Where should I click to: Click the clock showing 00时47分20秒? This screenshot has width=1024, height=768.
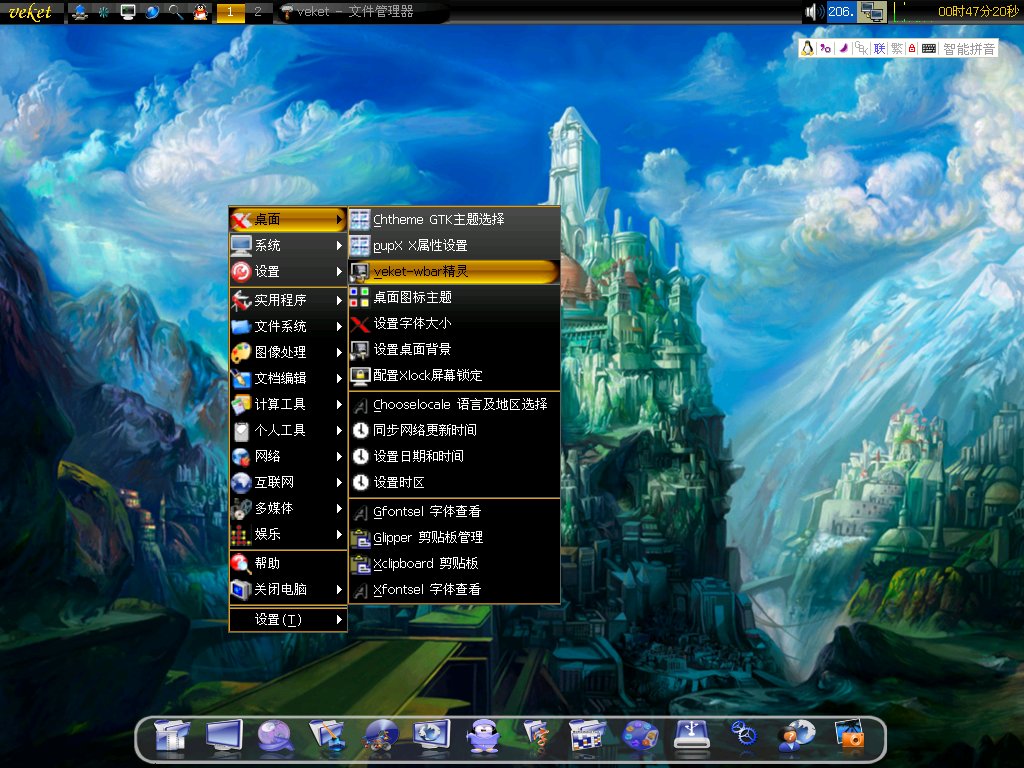click(978, 12)
